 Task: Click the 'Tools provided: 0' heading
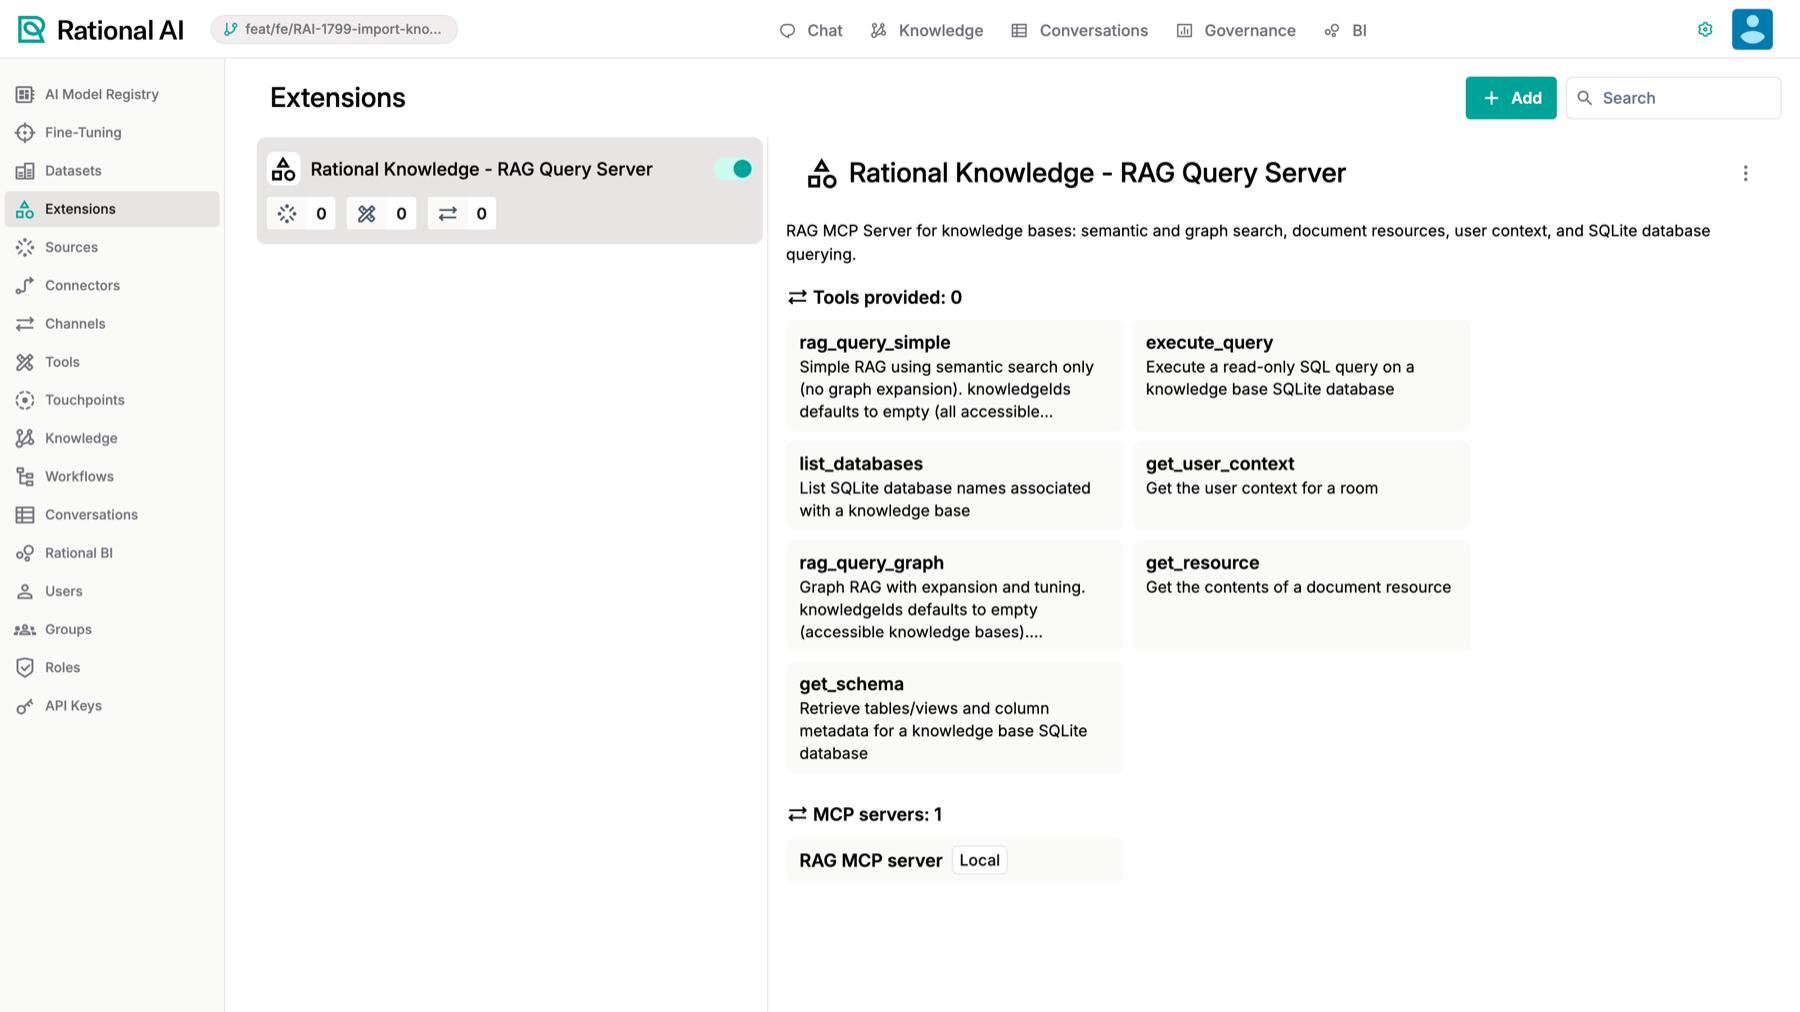point(875,298)
